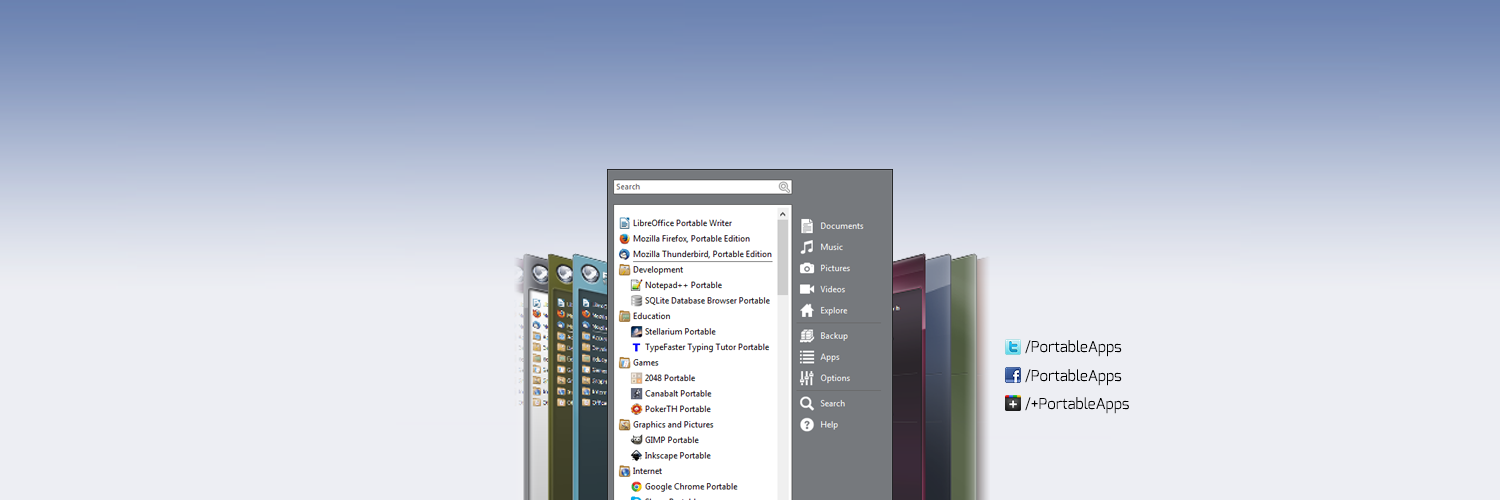Open the Backup menu
The height and width of the screenshot is (500, 1500).
(824, 336)
